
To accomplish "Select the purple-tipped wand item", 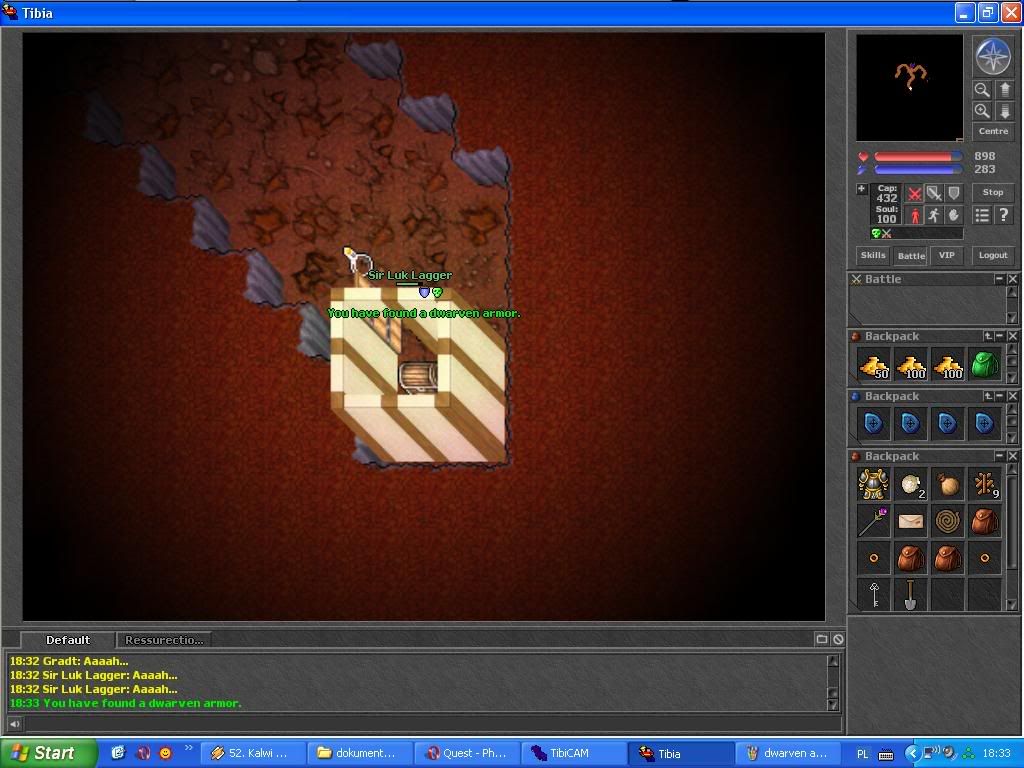I will (x=873, y=522).
